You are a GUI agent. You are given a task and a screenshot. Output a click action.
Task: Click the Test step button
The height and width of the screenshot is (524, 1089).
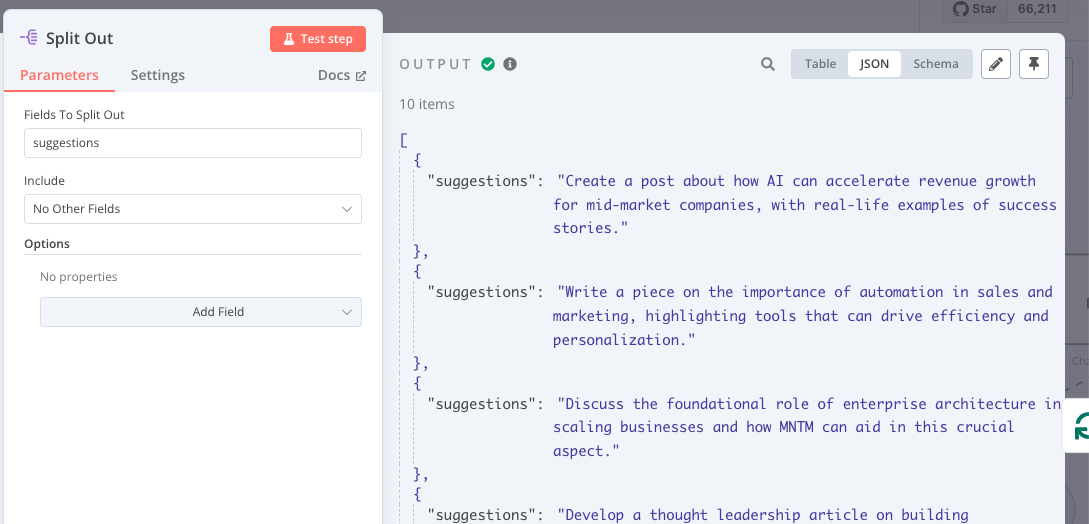pos(317,39)
